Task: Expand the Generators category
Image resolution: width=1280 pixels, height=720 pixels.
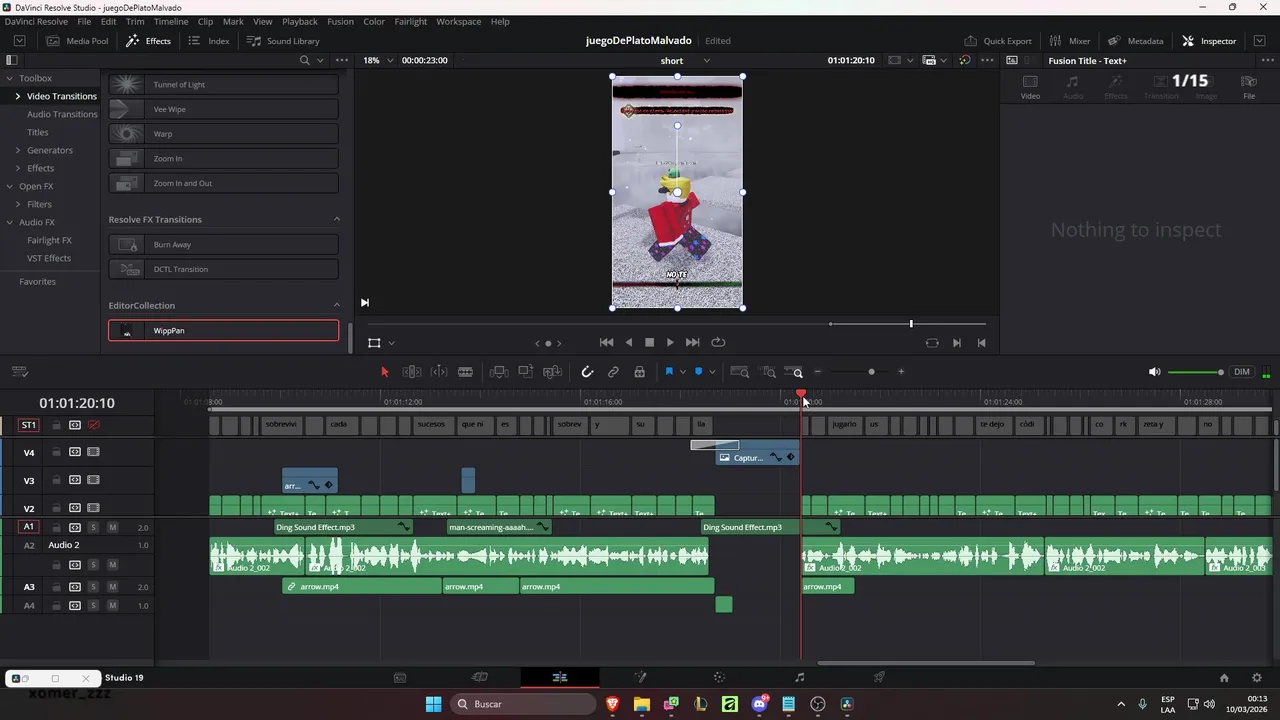Action: click(x=17, y=150)
